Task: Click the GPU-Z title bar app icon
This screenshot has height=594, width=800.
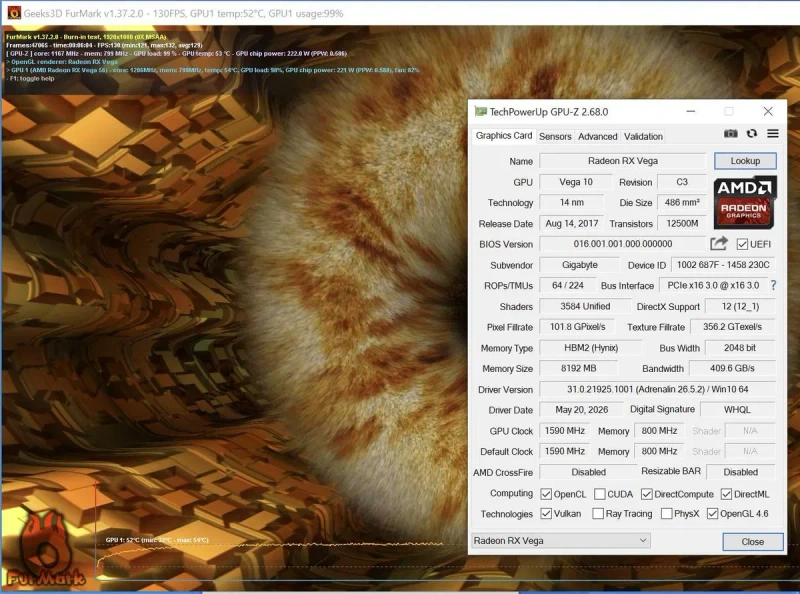Action: coord(480,111)
